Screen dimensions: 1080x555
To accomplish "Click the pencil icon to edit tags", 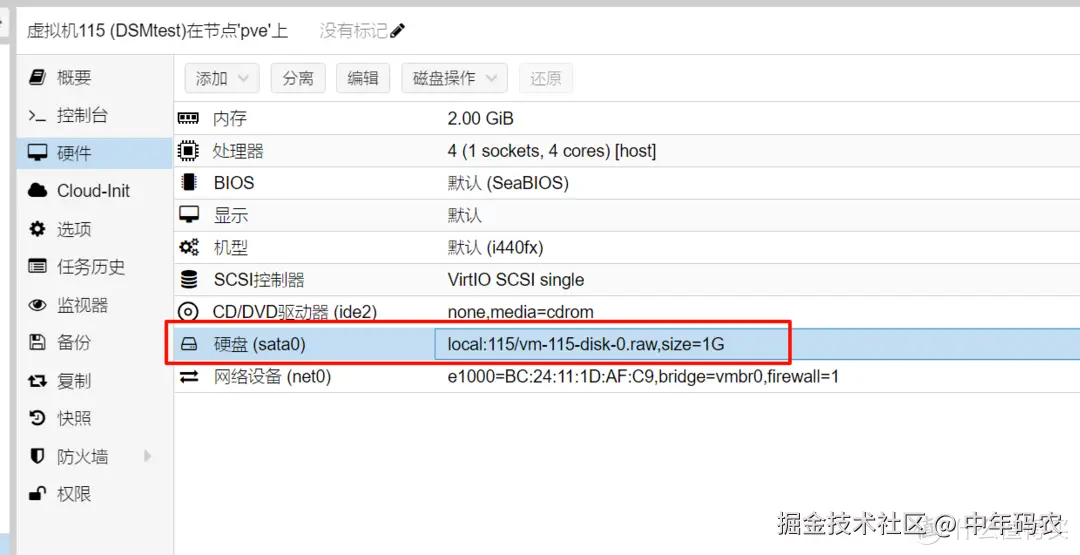I will 397,31.
